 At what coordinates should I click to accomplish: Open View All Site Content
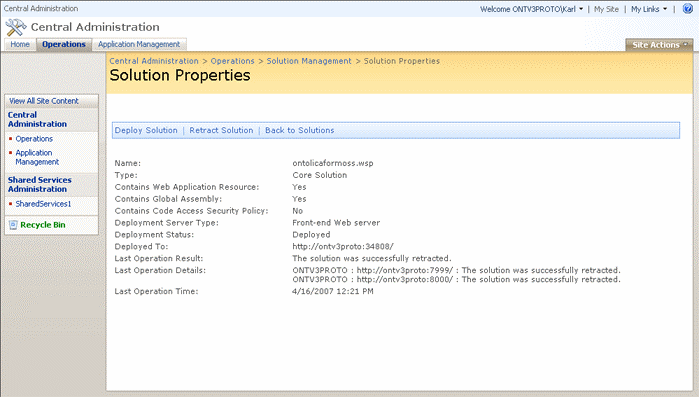[44, 101]
